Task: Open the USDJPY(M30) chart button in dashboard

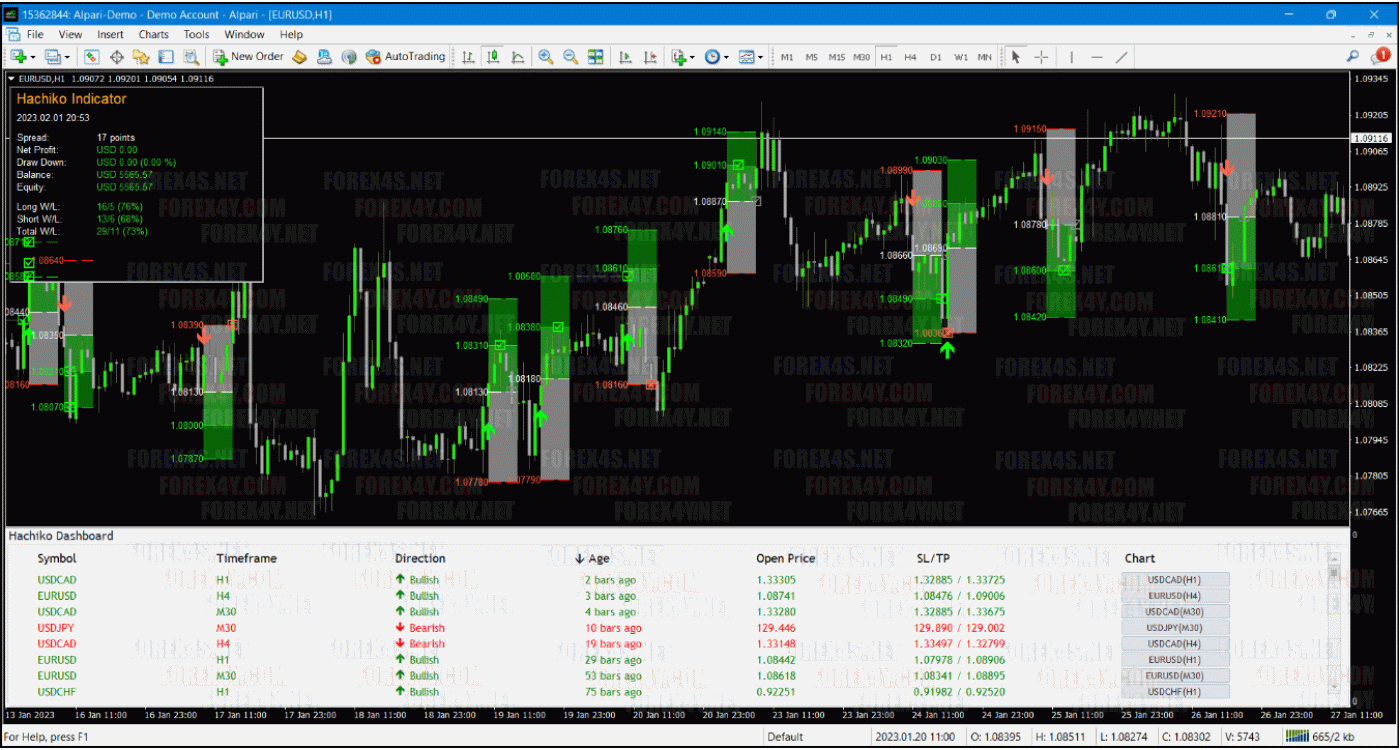Action: [1175, 628]
